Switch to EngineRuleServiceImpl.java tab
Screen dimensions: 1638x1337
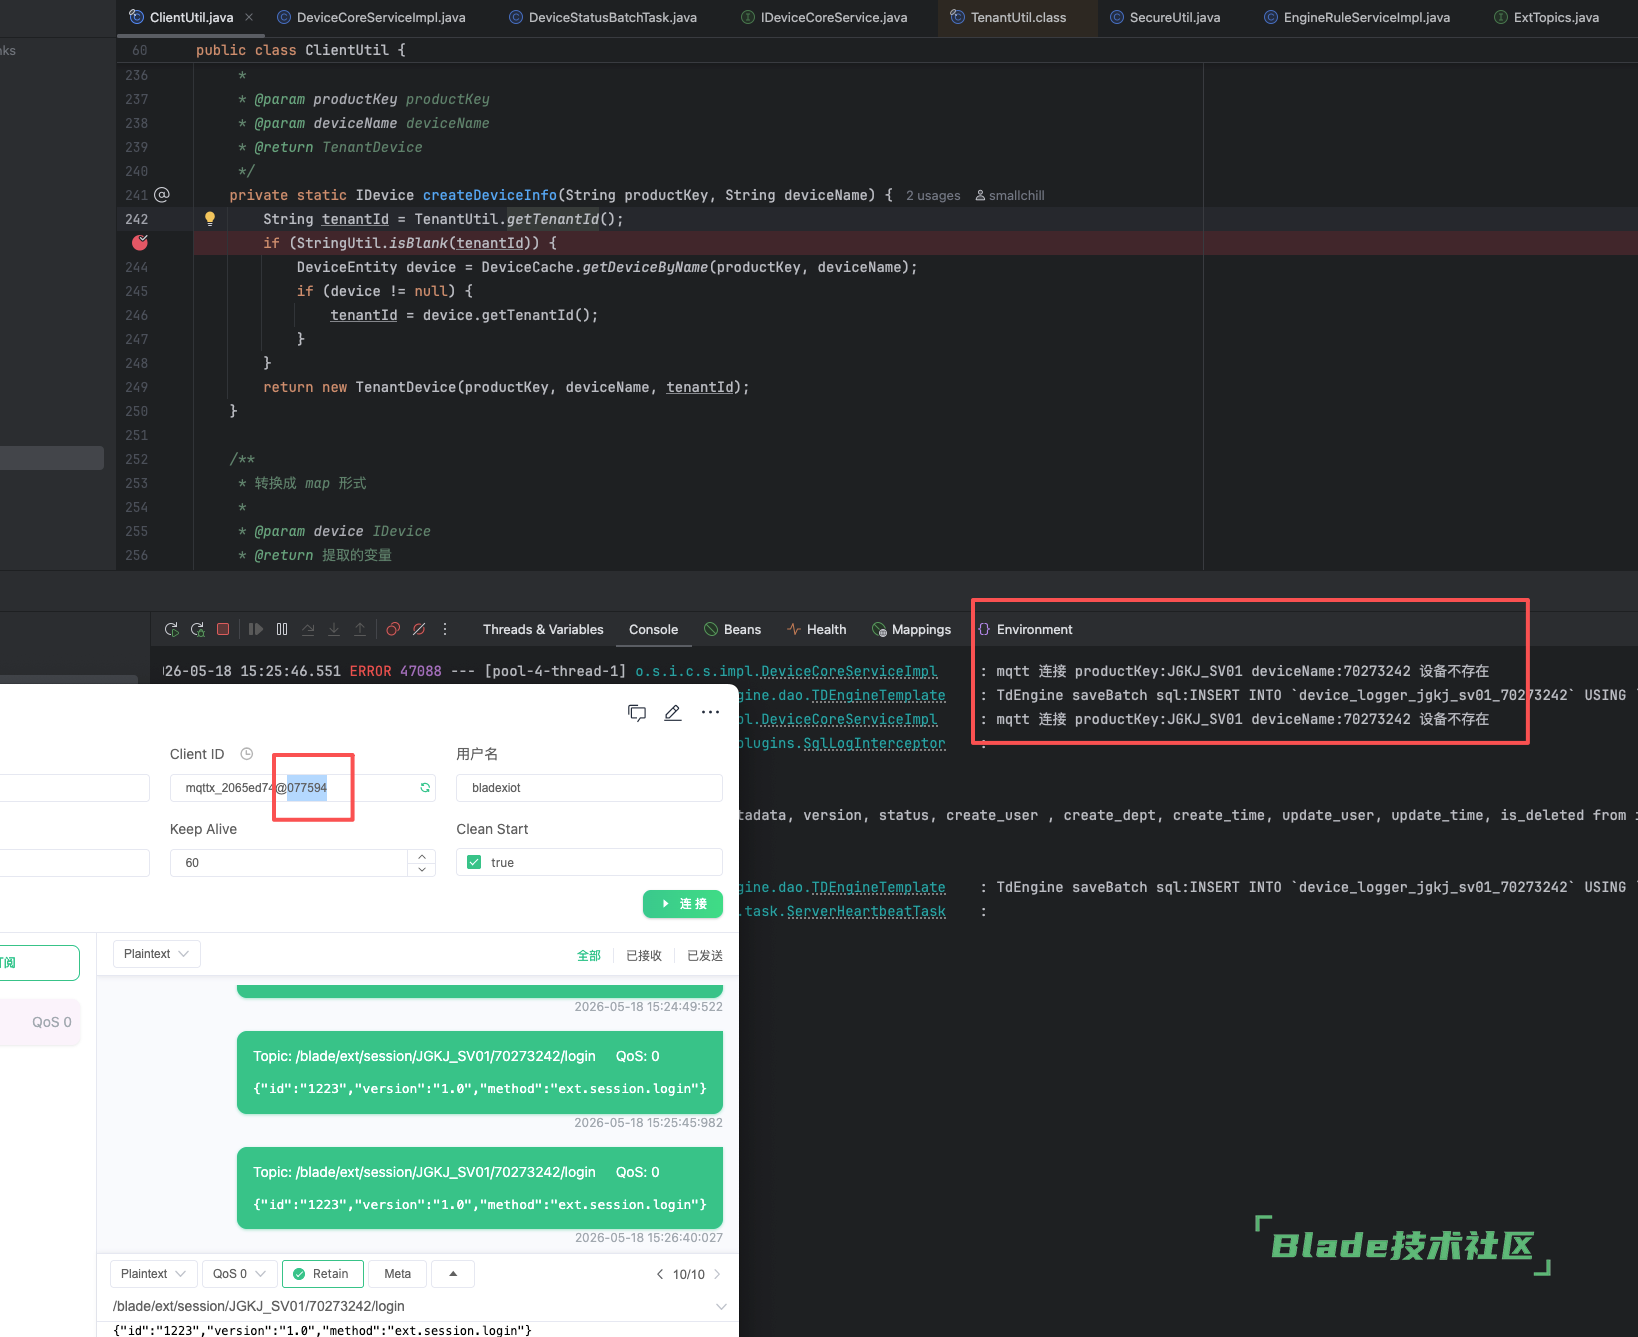pos(1357,17)
